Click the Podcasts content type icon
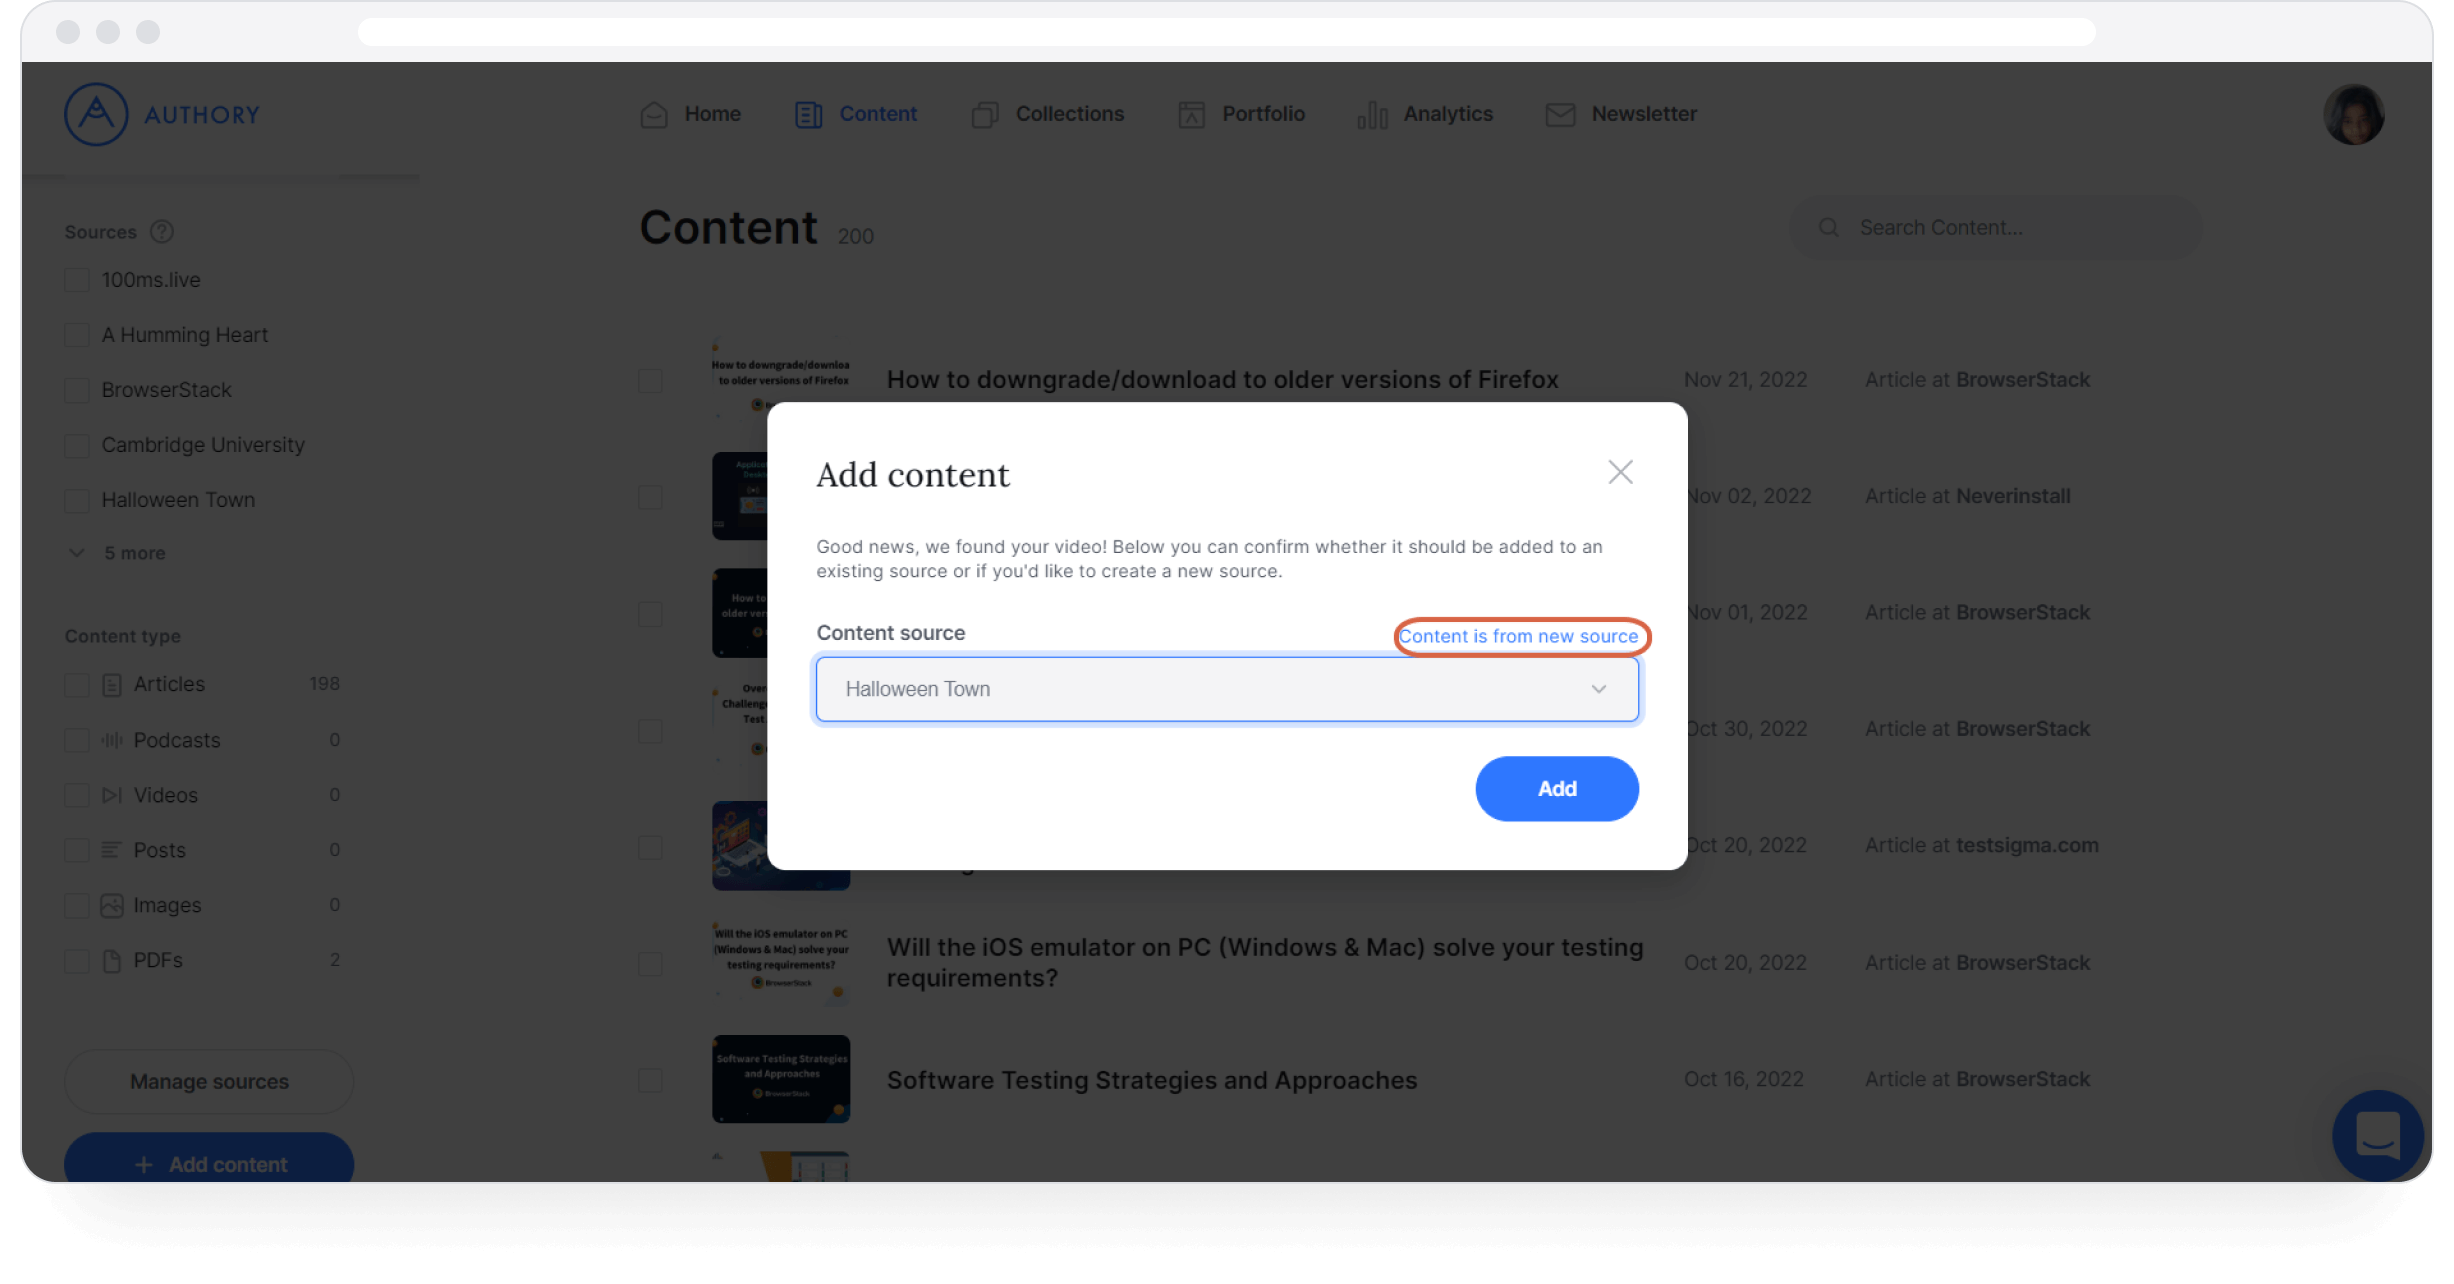The height and width of the screenshot is (1284, 2454). pos(111,740)
